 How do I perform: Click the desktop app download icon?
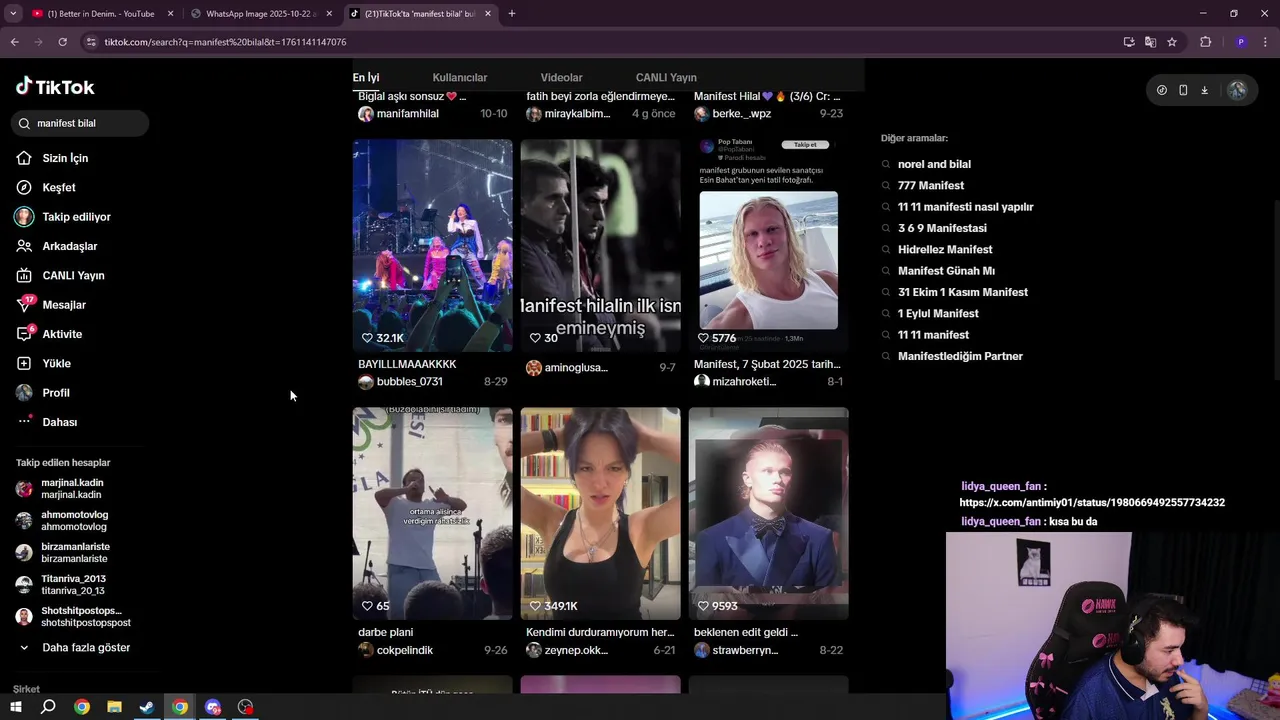[x=1204, y=90]
